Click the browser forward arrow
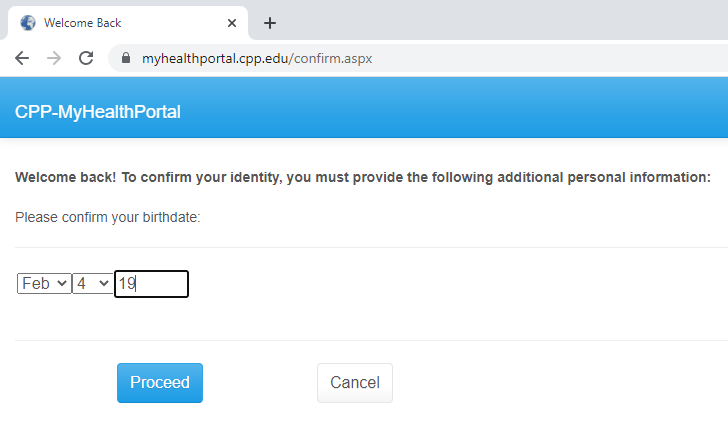Image resolution: width=728 pixels, height=433 pixels. pos(54,58)
